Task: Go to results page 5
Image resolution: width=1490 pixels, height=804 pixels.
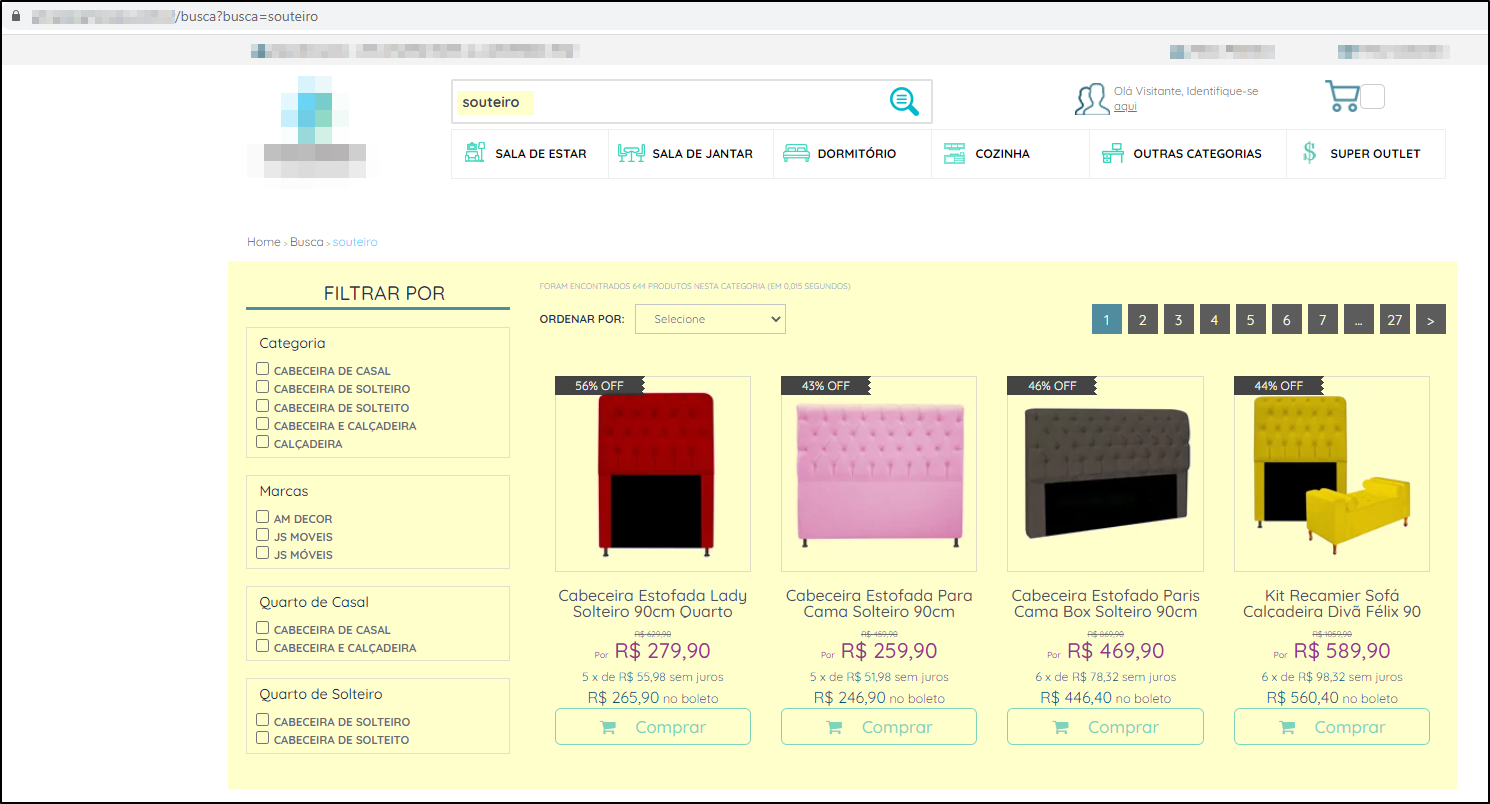Action: click(x=1251, y=320)
